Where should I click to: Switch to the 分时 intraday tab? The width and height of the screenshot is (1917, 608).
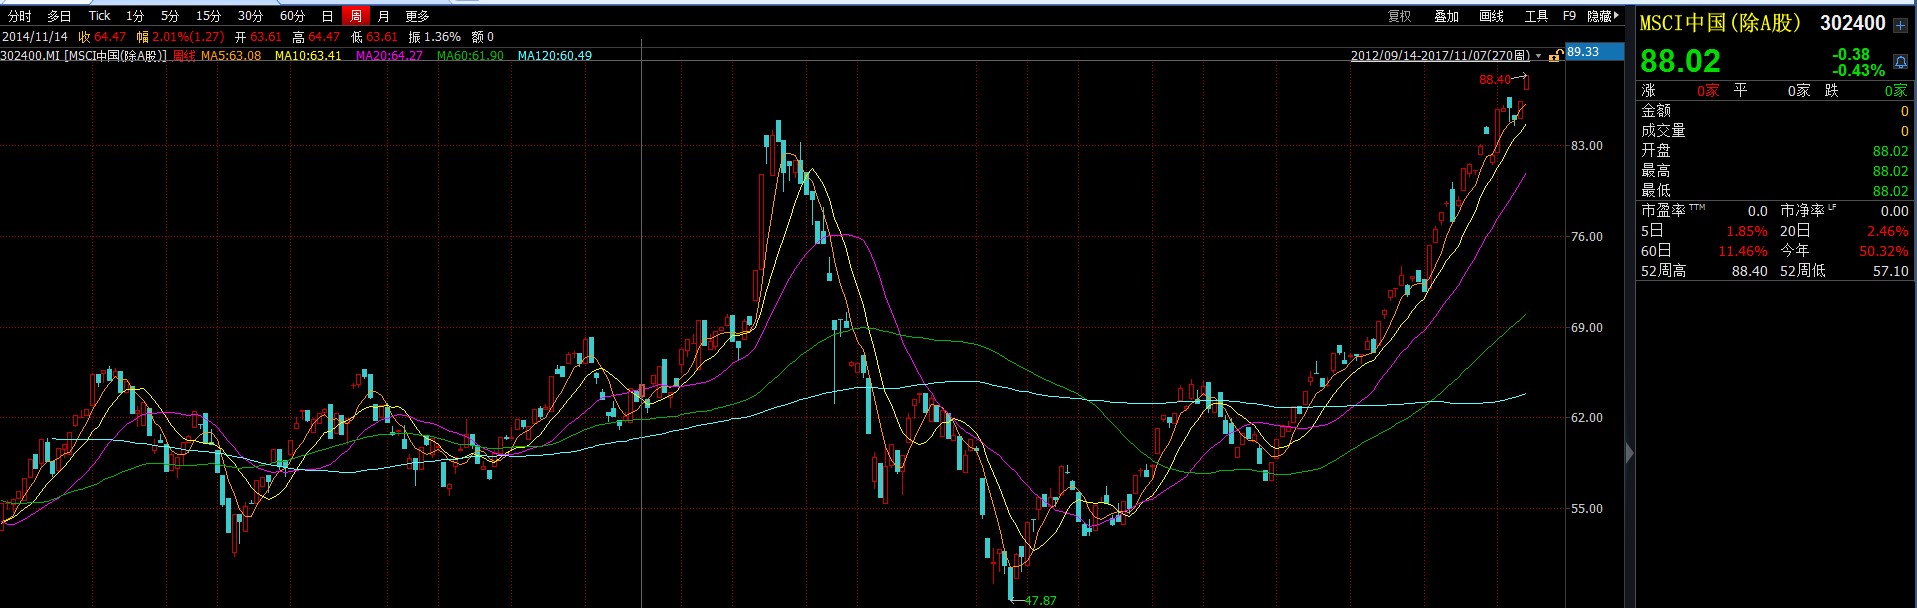(x=20, y=16)
